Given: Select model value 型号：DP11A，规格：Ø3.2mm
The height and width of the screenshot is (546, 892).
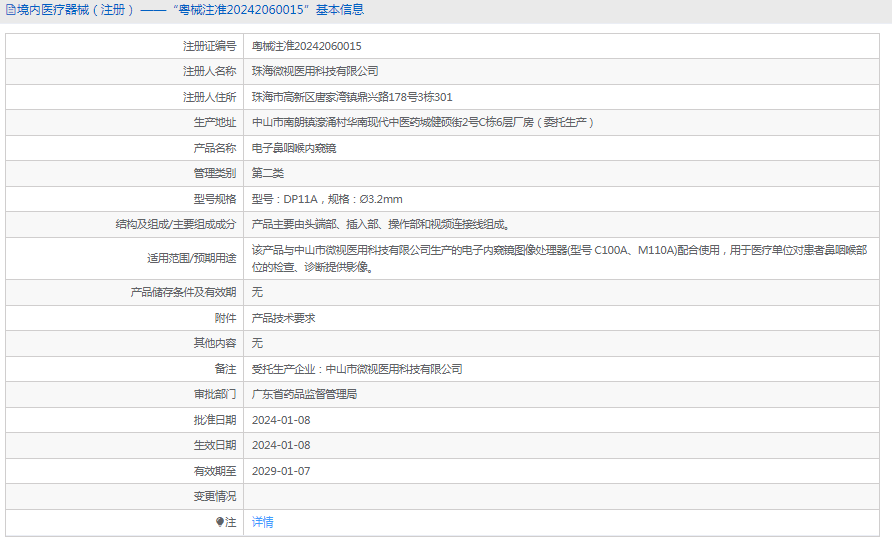Looking at the screenshot, I should [327, 200].
